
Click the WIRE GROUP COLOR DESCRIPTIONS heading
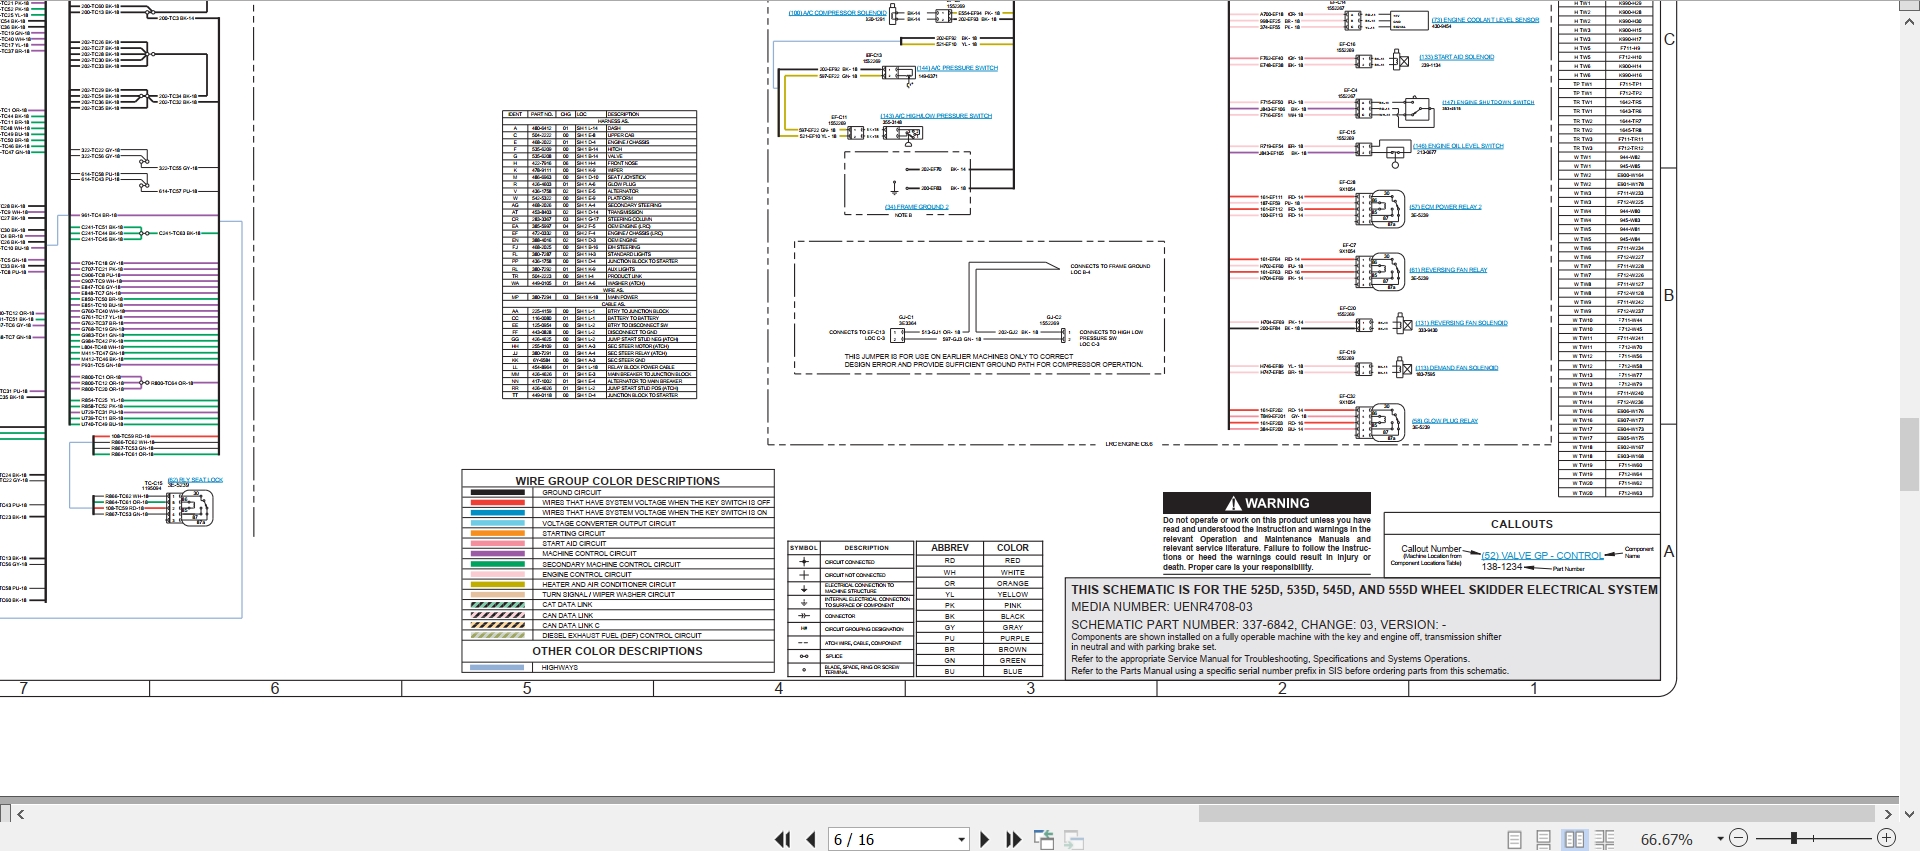[617, 481]
